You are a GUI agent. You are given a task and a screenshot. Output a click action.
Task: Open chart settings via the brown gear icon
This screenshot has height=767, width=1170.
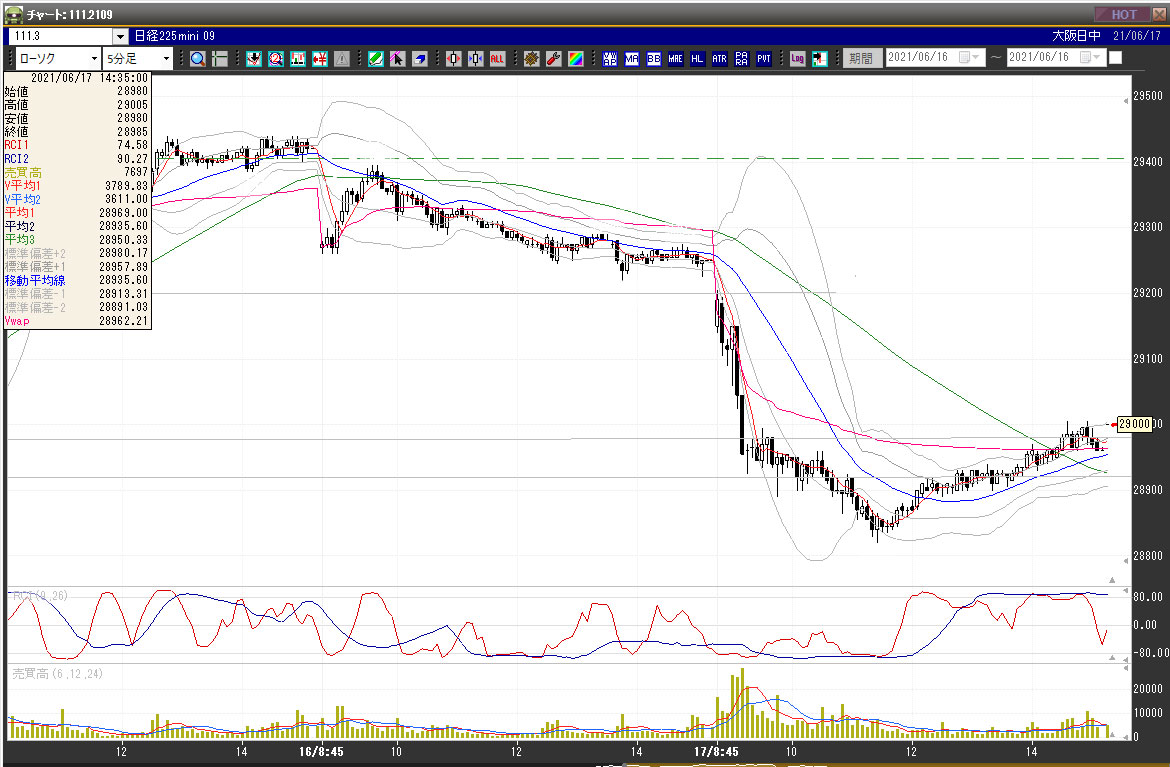(531, 58)
